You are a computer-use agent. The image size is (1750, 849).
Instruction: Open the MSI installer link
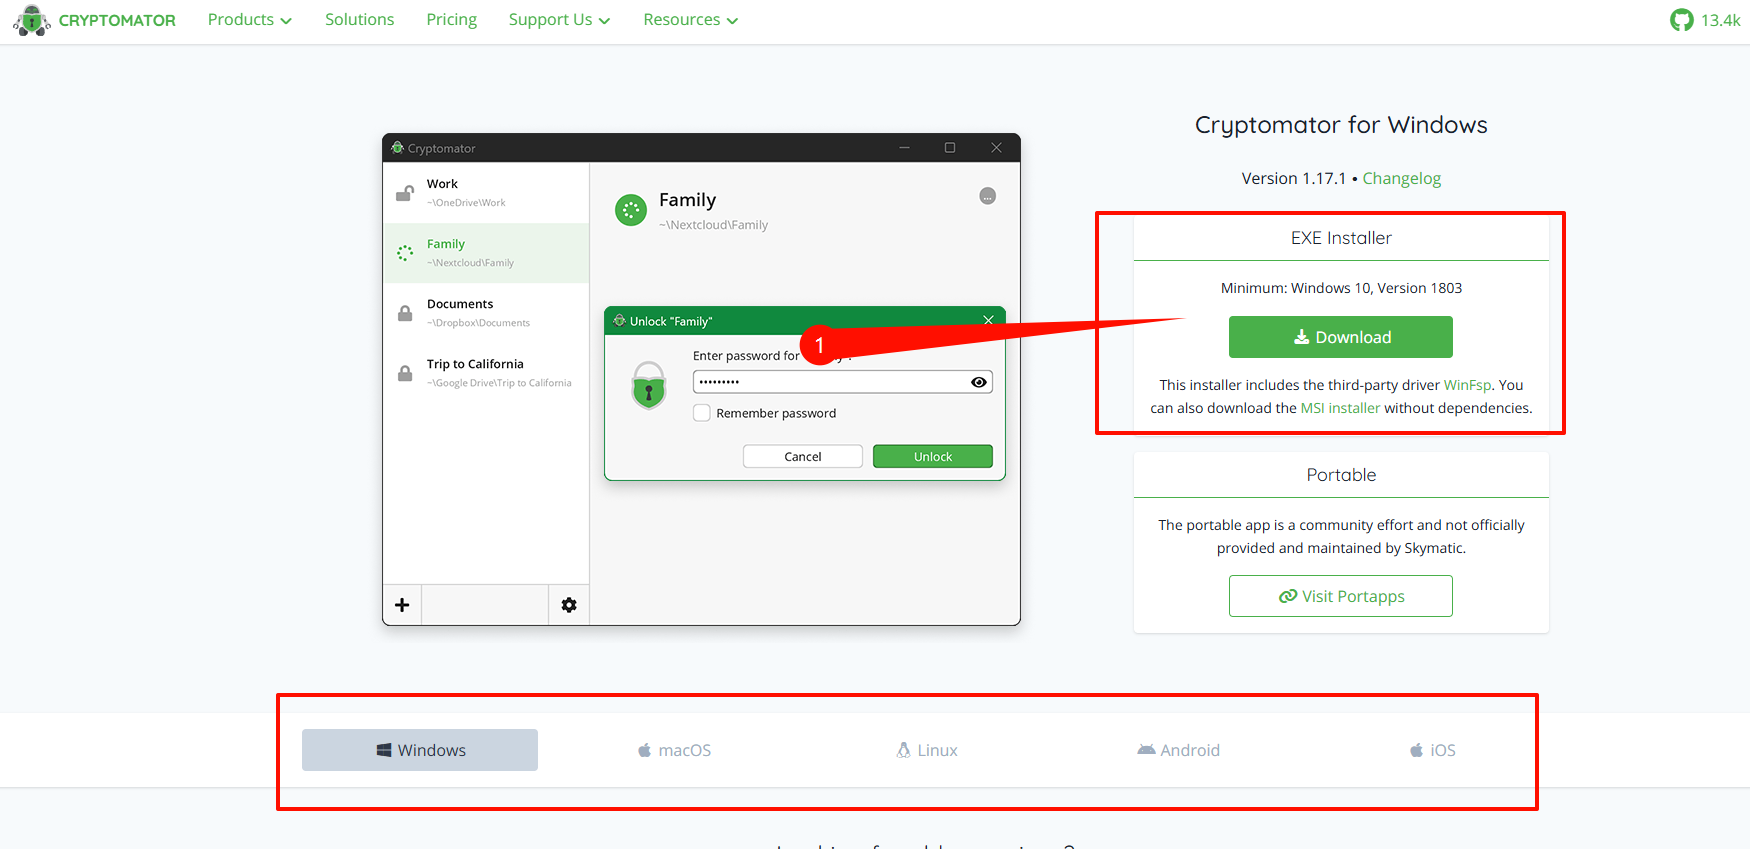coord(1339,408)
